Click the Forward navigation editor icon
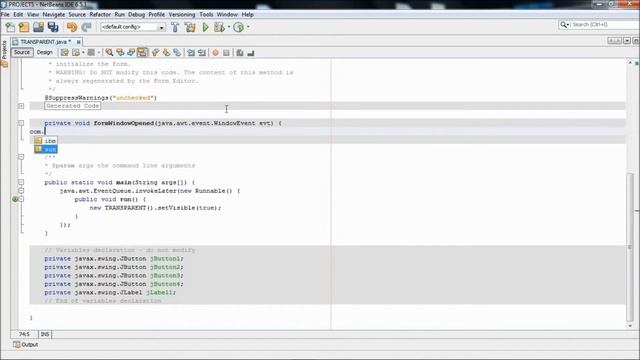Image resolution: width=640 pixels, height=360 pixels. click(91, 53)
